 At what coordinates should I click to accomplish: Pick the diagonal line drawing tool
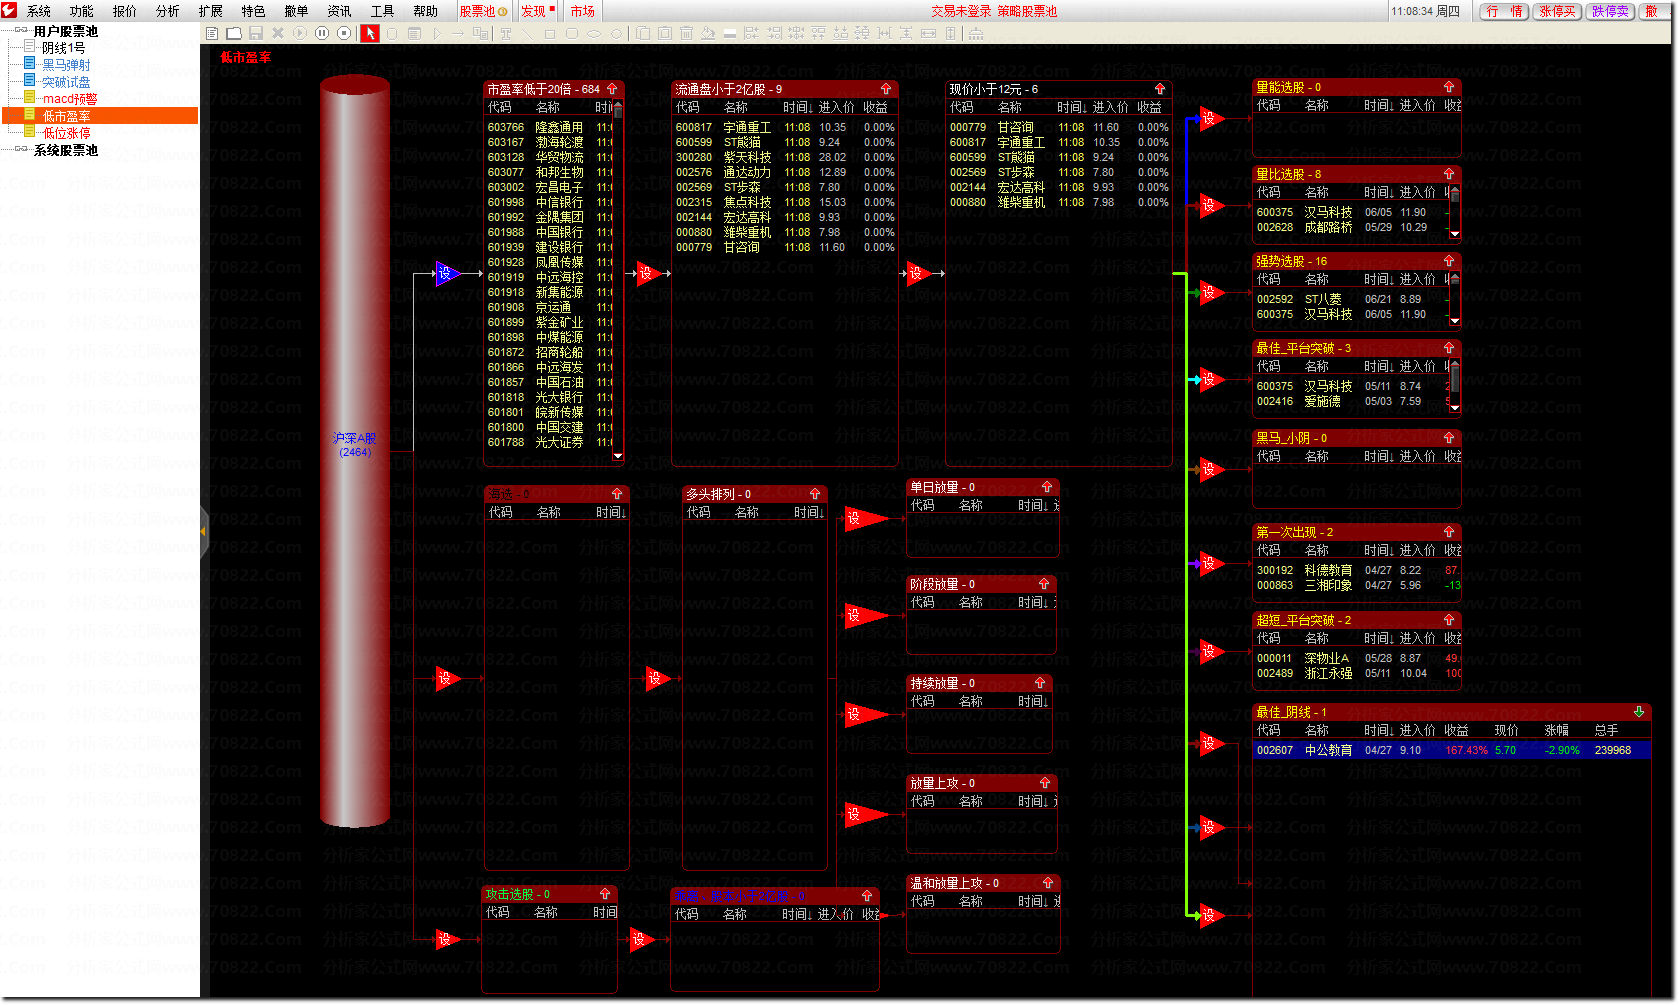click(x=528, y=33)
